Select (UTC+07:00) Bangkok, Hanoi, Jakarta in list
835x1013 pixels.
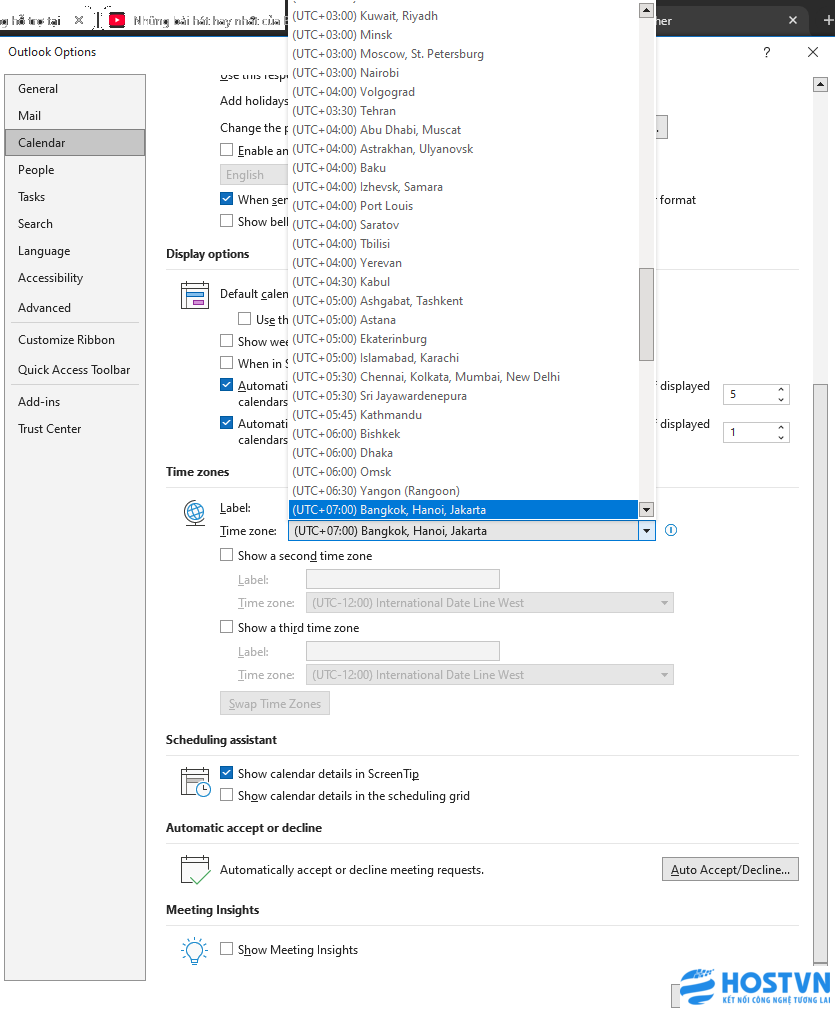click(x=463, y=510)
